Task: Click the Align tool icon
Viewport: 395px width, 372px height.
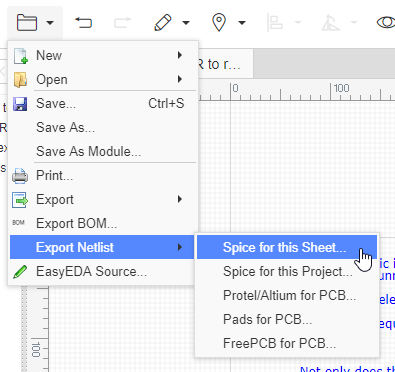Action: click(x=275, y=23)
